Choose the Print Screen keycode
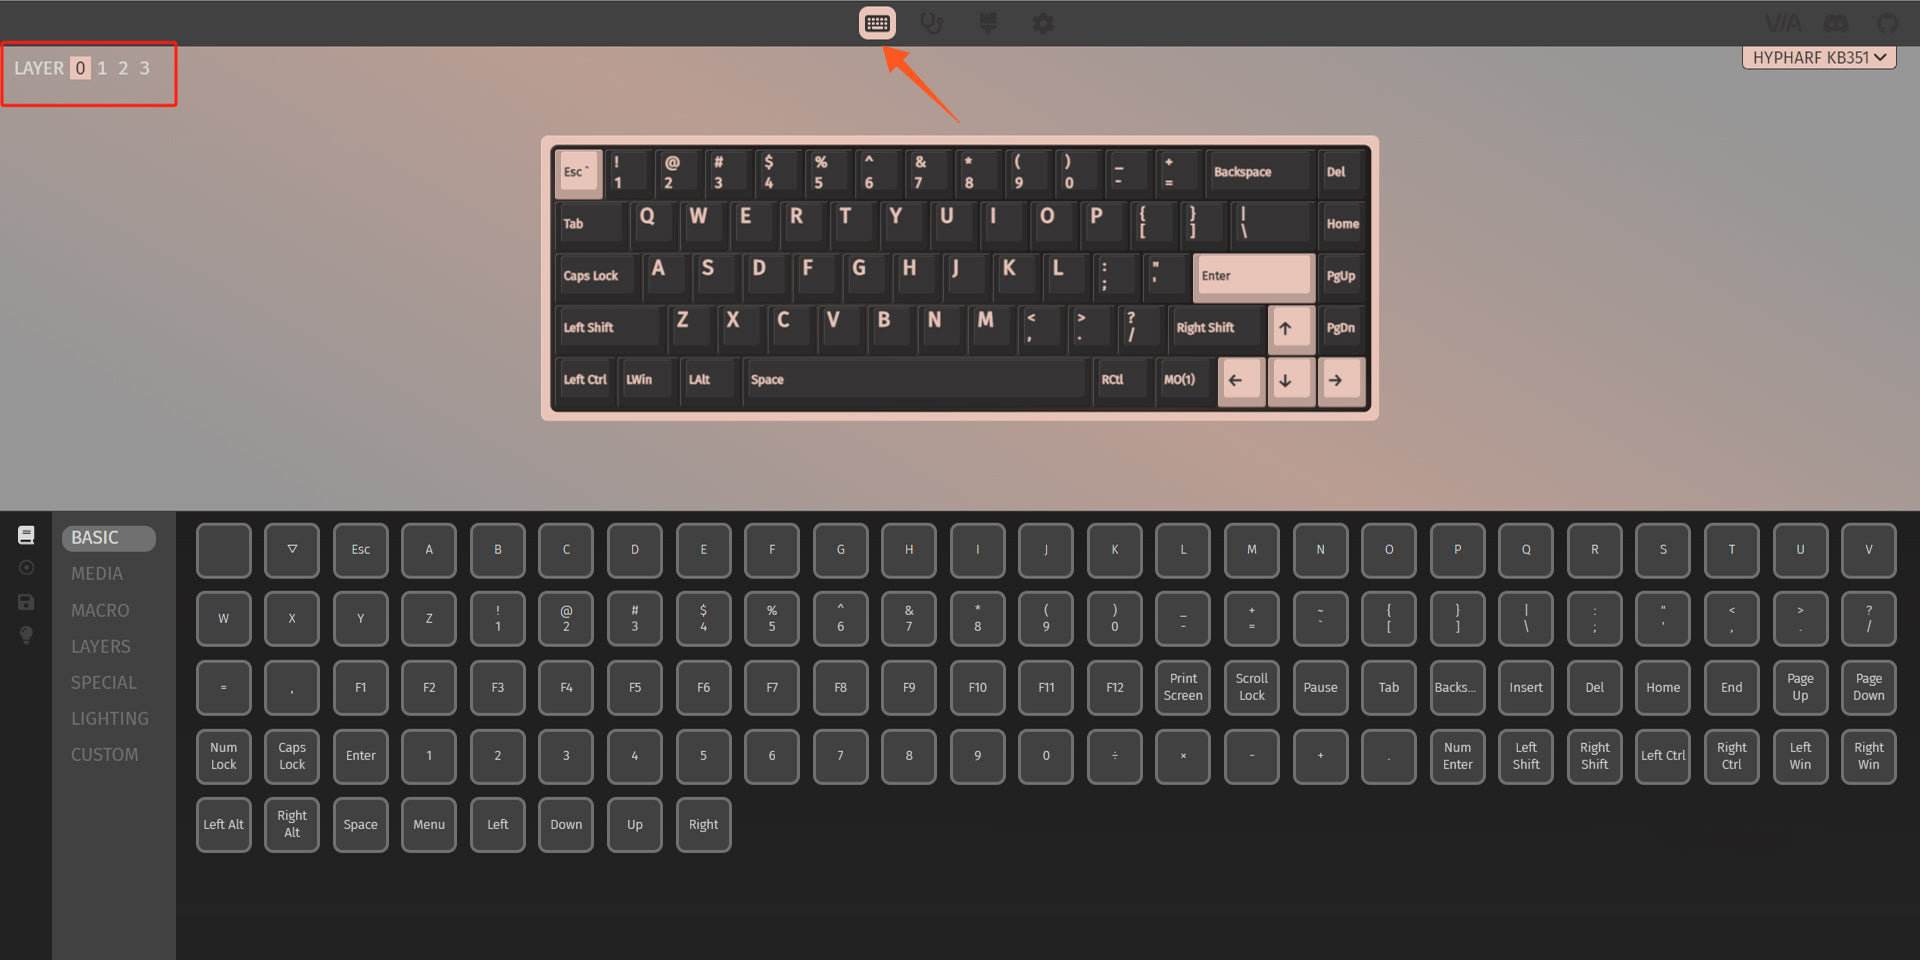1920x960 pixels. pos(1183,687)
